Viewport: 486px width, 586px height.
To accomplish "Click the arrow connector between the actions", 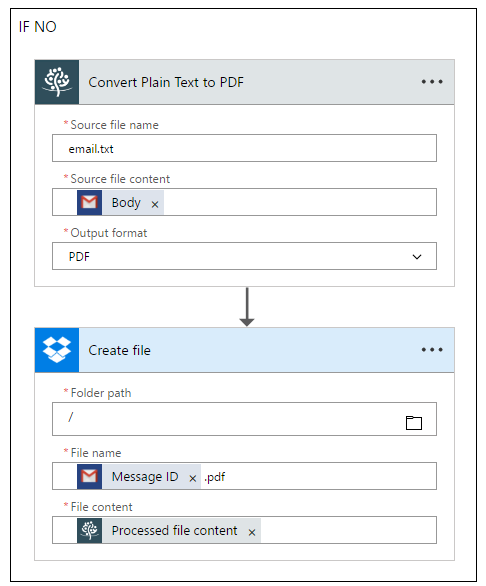I will point(247,307).
